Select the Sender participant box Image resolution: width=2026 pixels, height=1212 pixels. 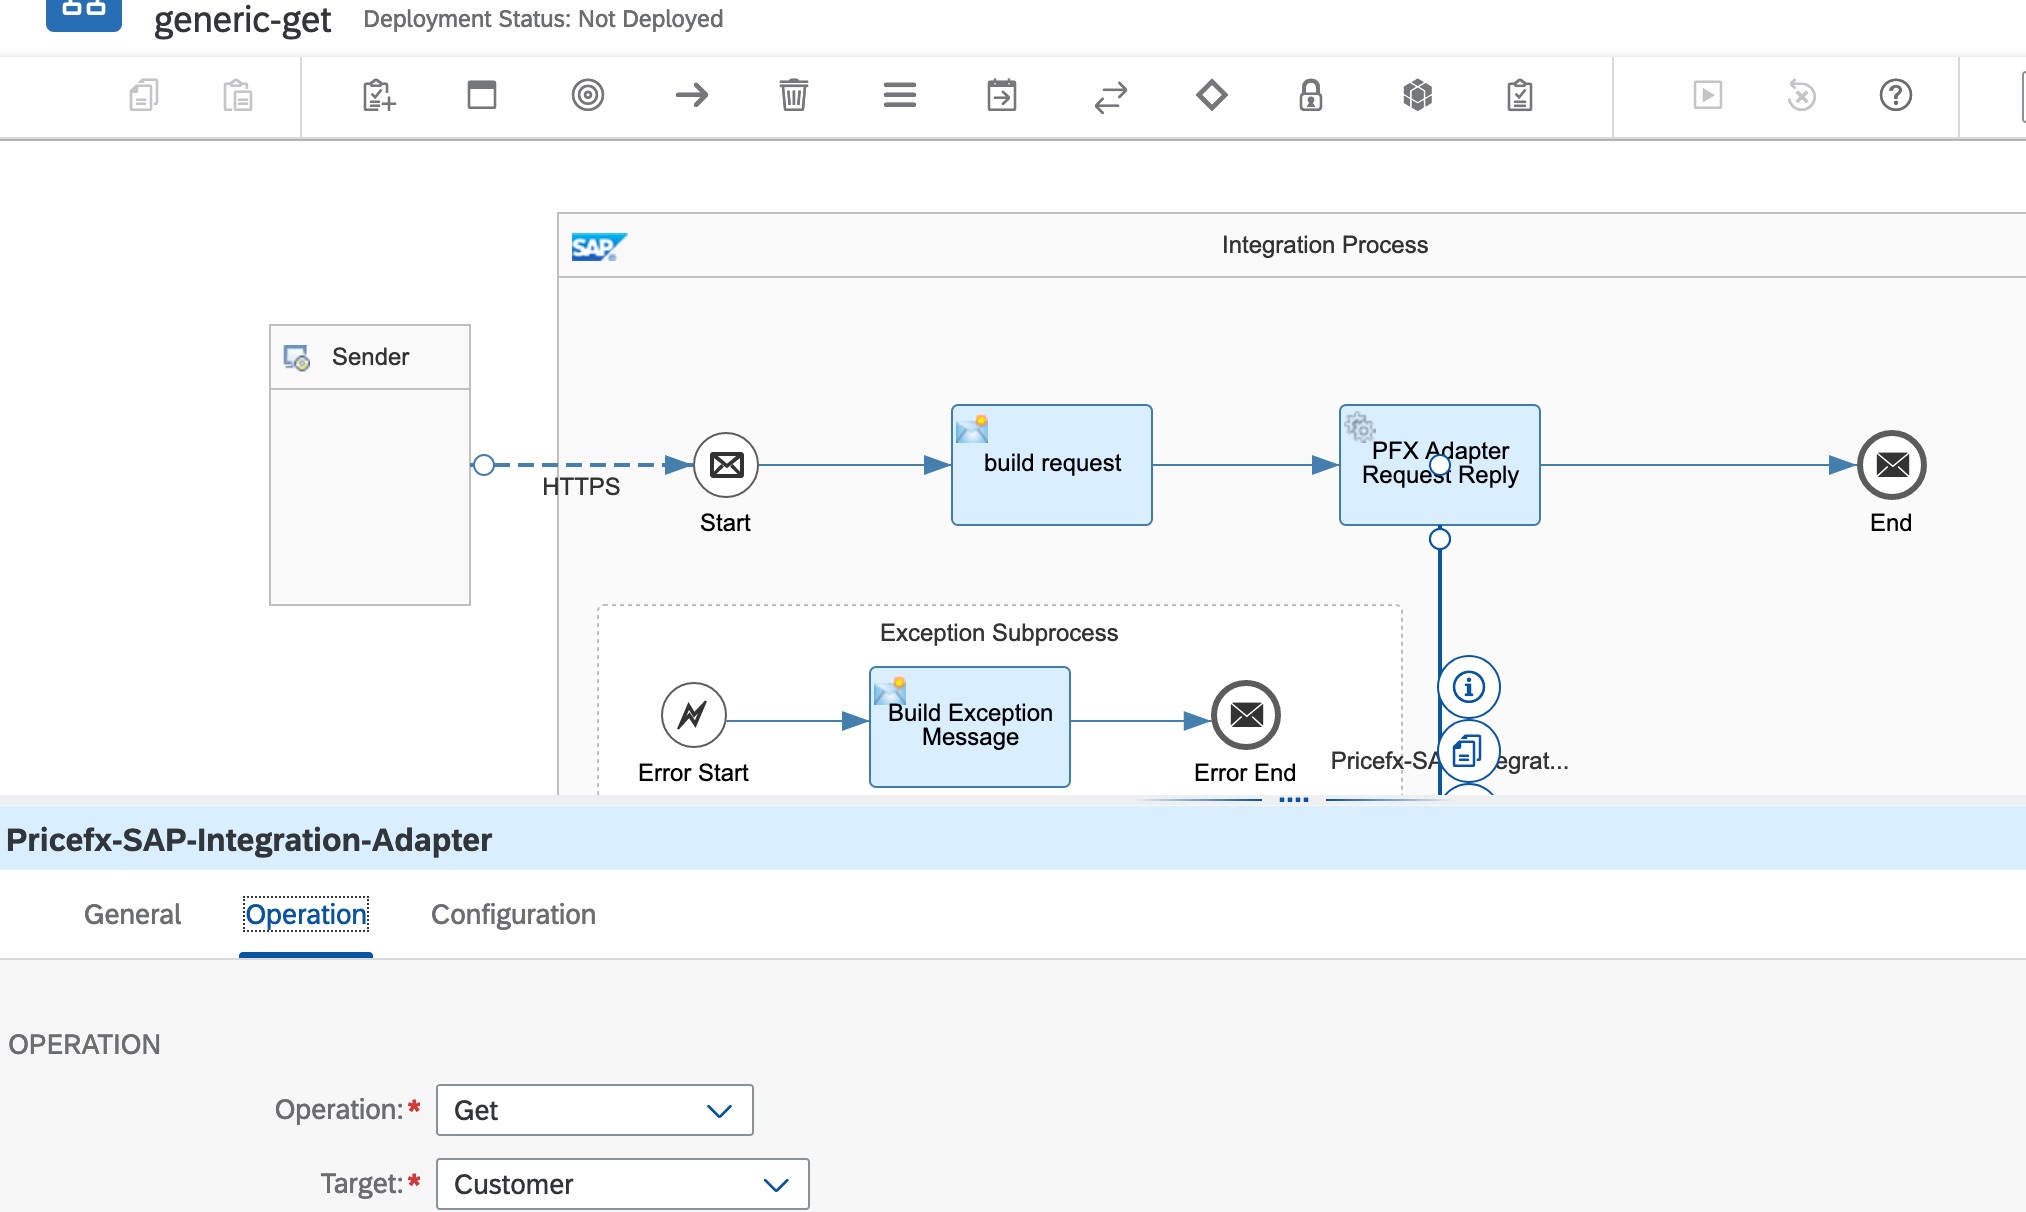click(370, 480)
